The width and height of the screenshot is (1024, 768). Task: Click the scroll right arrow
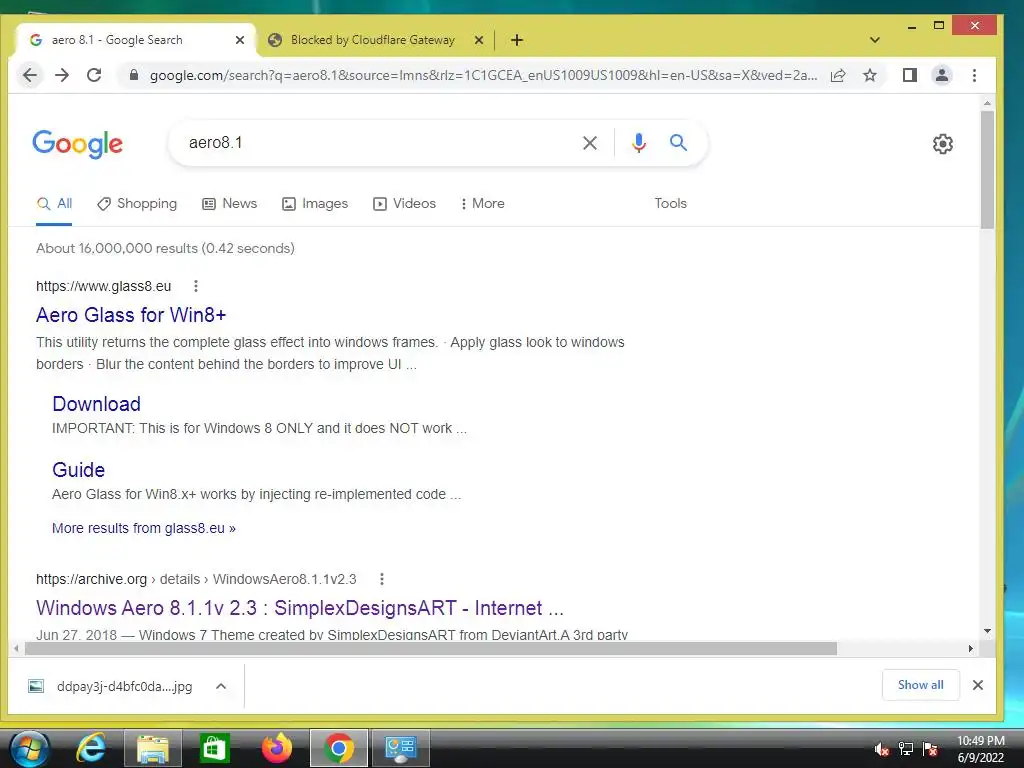point(970,648)
